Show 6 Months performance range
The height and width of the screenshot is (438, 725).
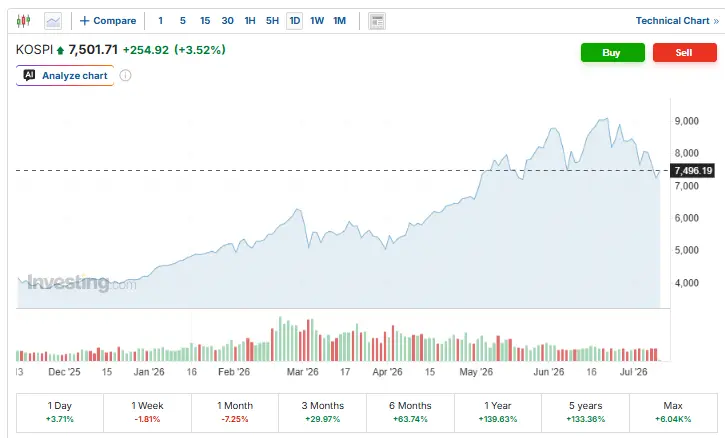[x=410, y=413]
